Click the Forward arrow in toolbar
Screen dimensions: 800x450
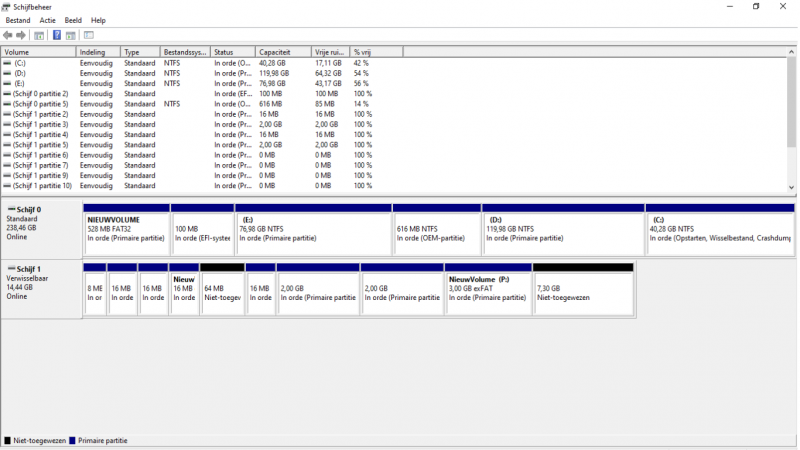(x=21, y=36)
